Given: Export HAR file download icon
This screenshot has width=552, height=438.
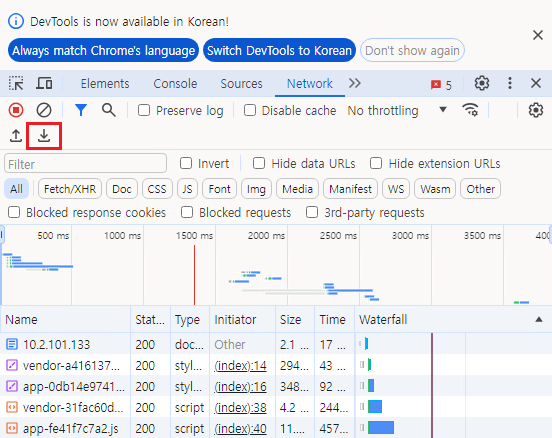Looking at the screenshot, I should (x=44, y=136).
